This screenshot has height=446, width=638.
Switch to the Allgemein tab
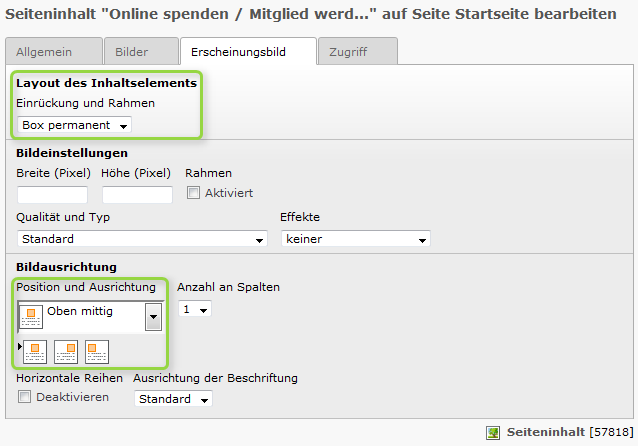(53, 51)
